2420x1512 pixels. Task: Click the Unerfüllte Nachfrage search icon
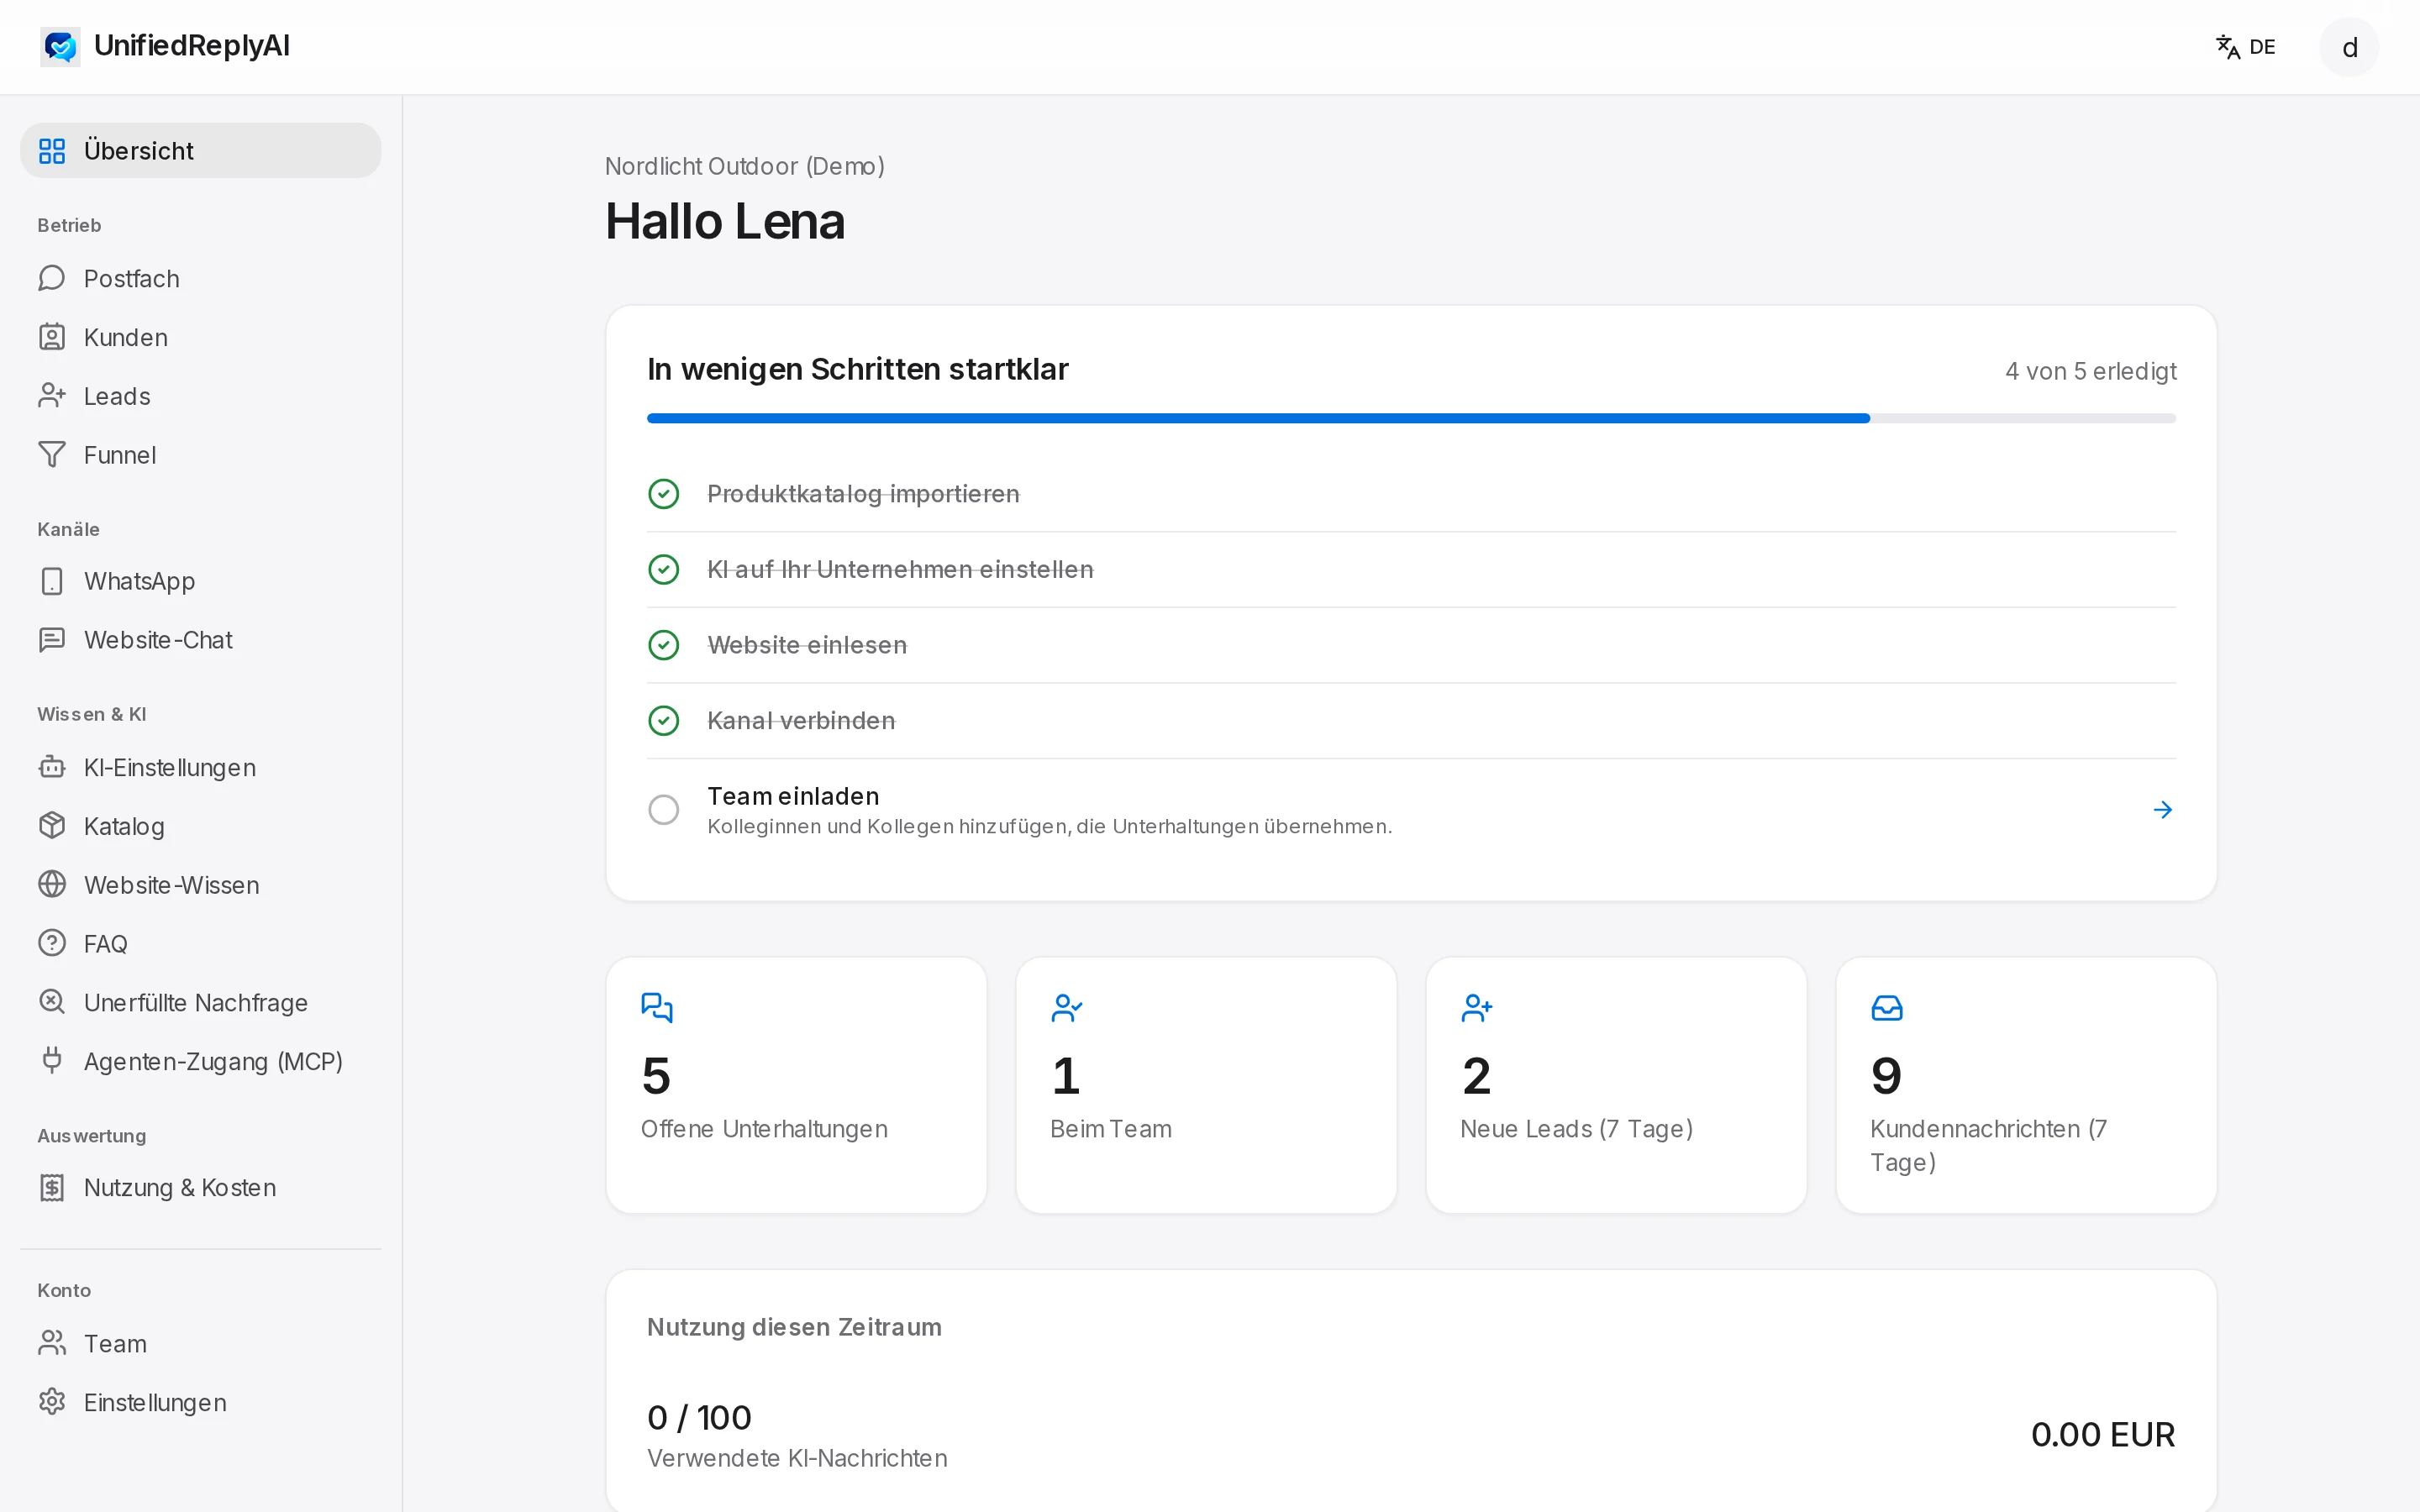[52, 1002]
